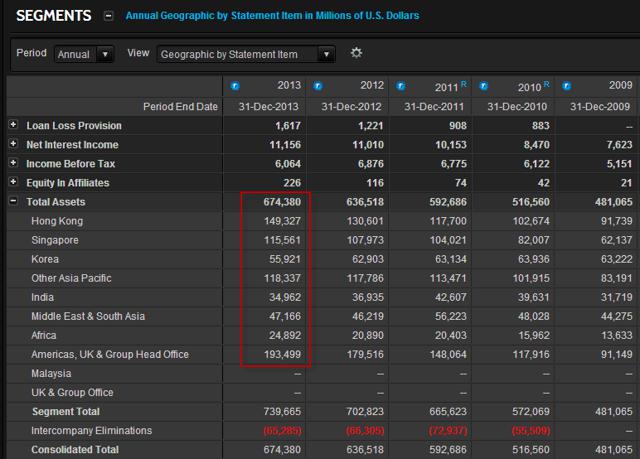
Task: Click the blue info icon beside 2013
Action: [235, 86]
